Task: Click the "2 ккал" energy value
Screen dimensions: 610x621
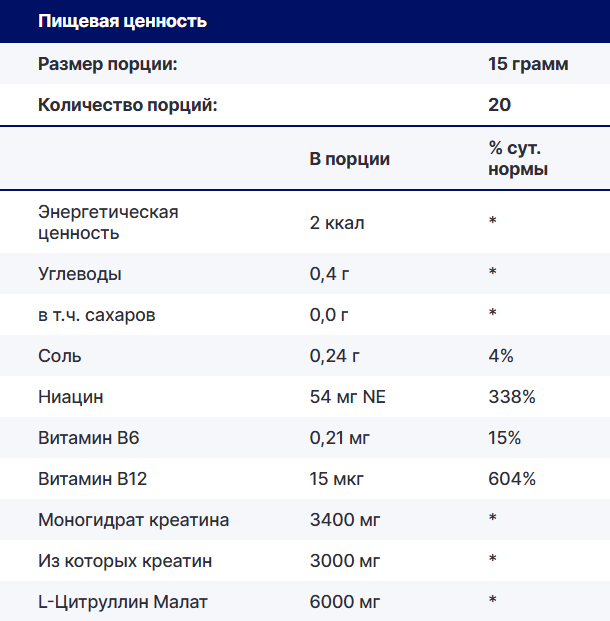Action: point(337,222)
